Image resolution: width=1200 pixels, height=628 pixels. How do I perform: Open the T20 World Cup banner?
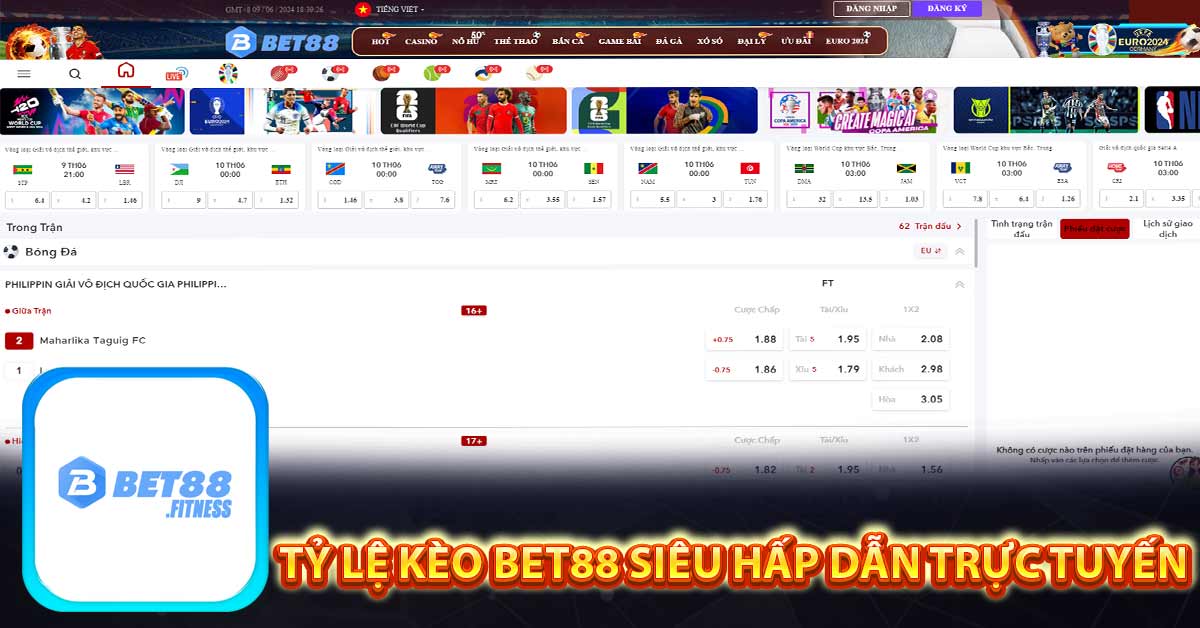92,111
